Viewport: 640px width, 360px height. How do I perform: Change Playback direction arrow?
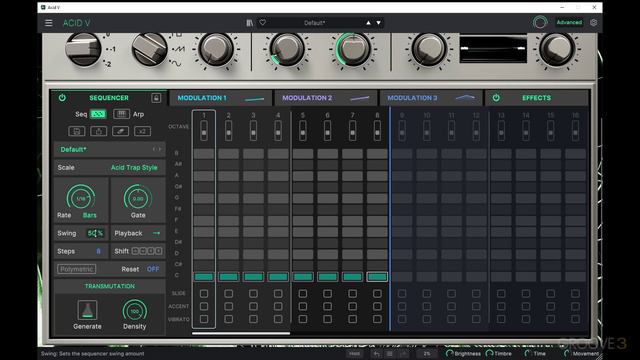point(156,233)
